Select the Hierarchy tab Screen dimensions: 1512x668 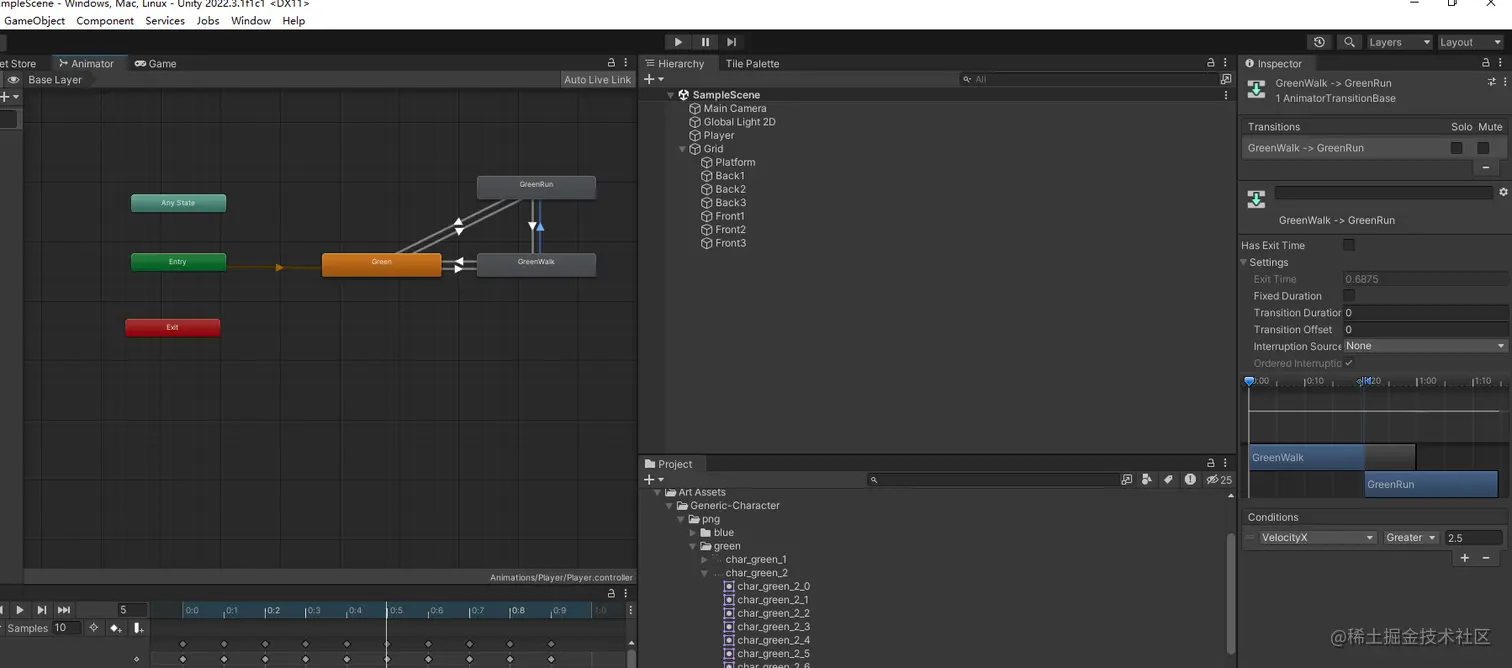pyautogui.click(x=674, y=63)
